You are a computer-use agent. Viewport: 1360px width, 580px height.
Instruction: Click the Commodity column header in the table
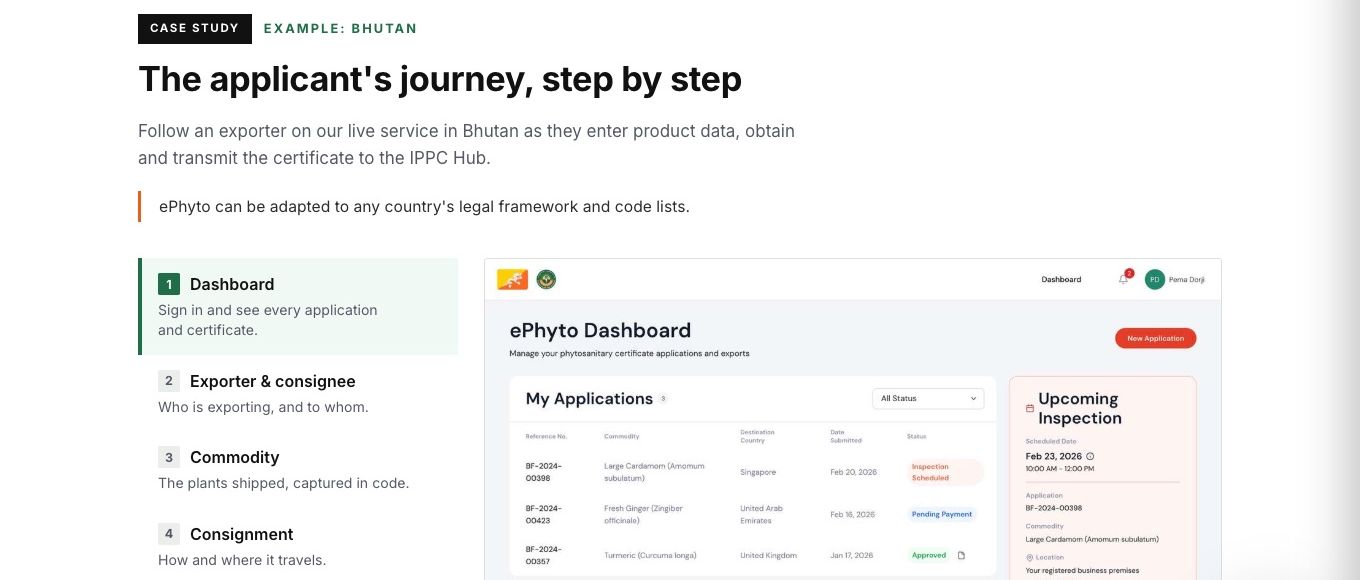pos(621,436)
